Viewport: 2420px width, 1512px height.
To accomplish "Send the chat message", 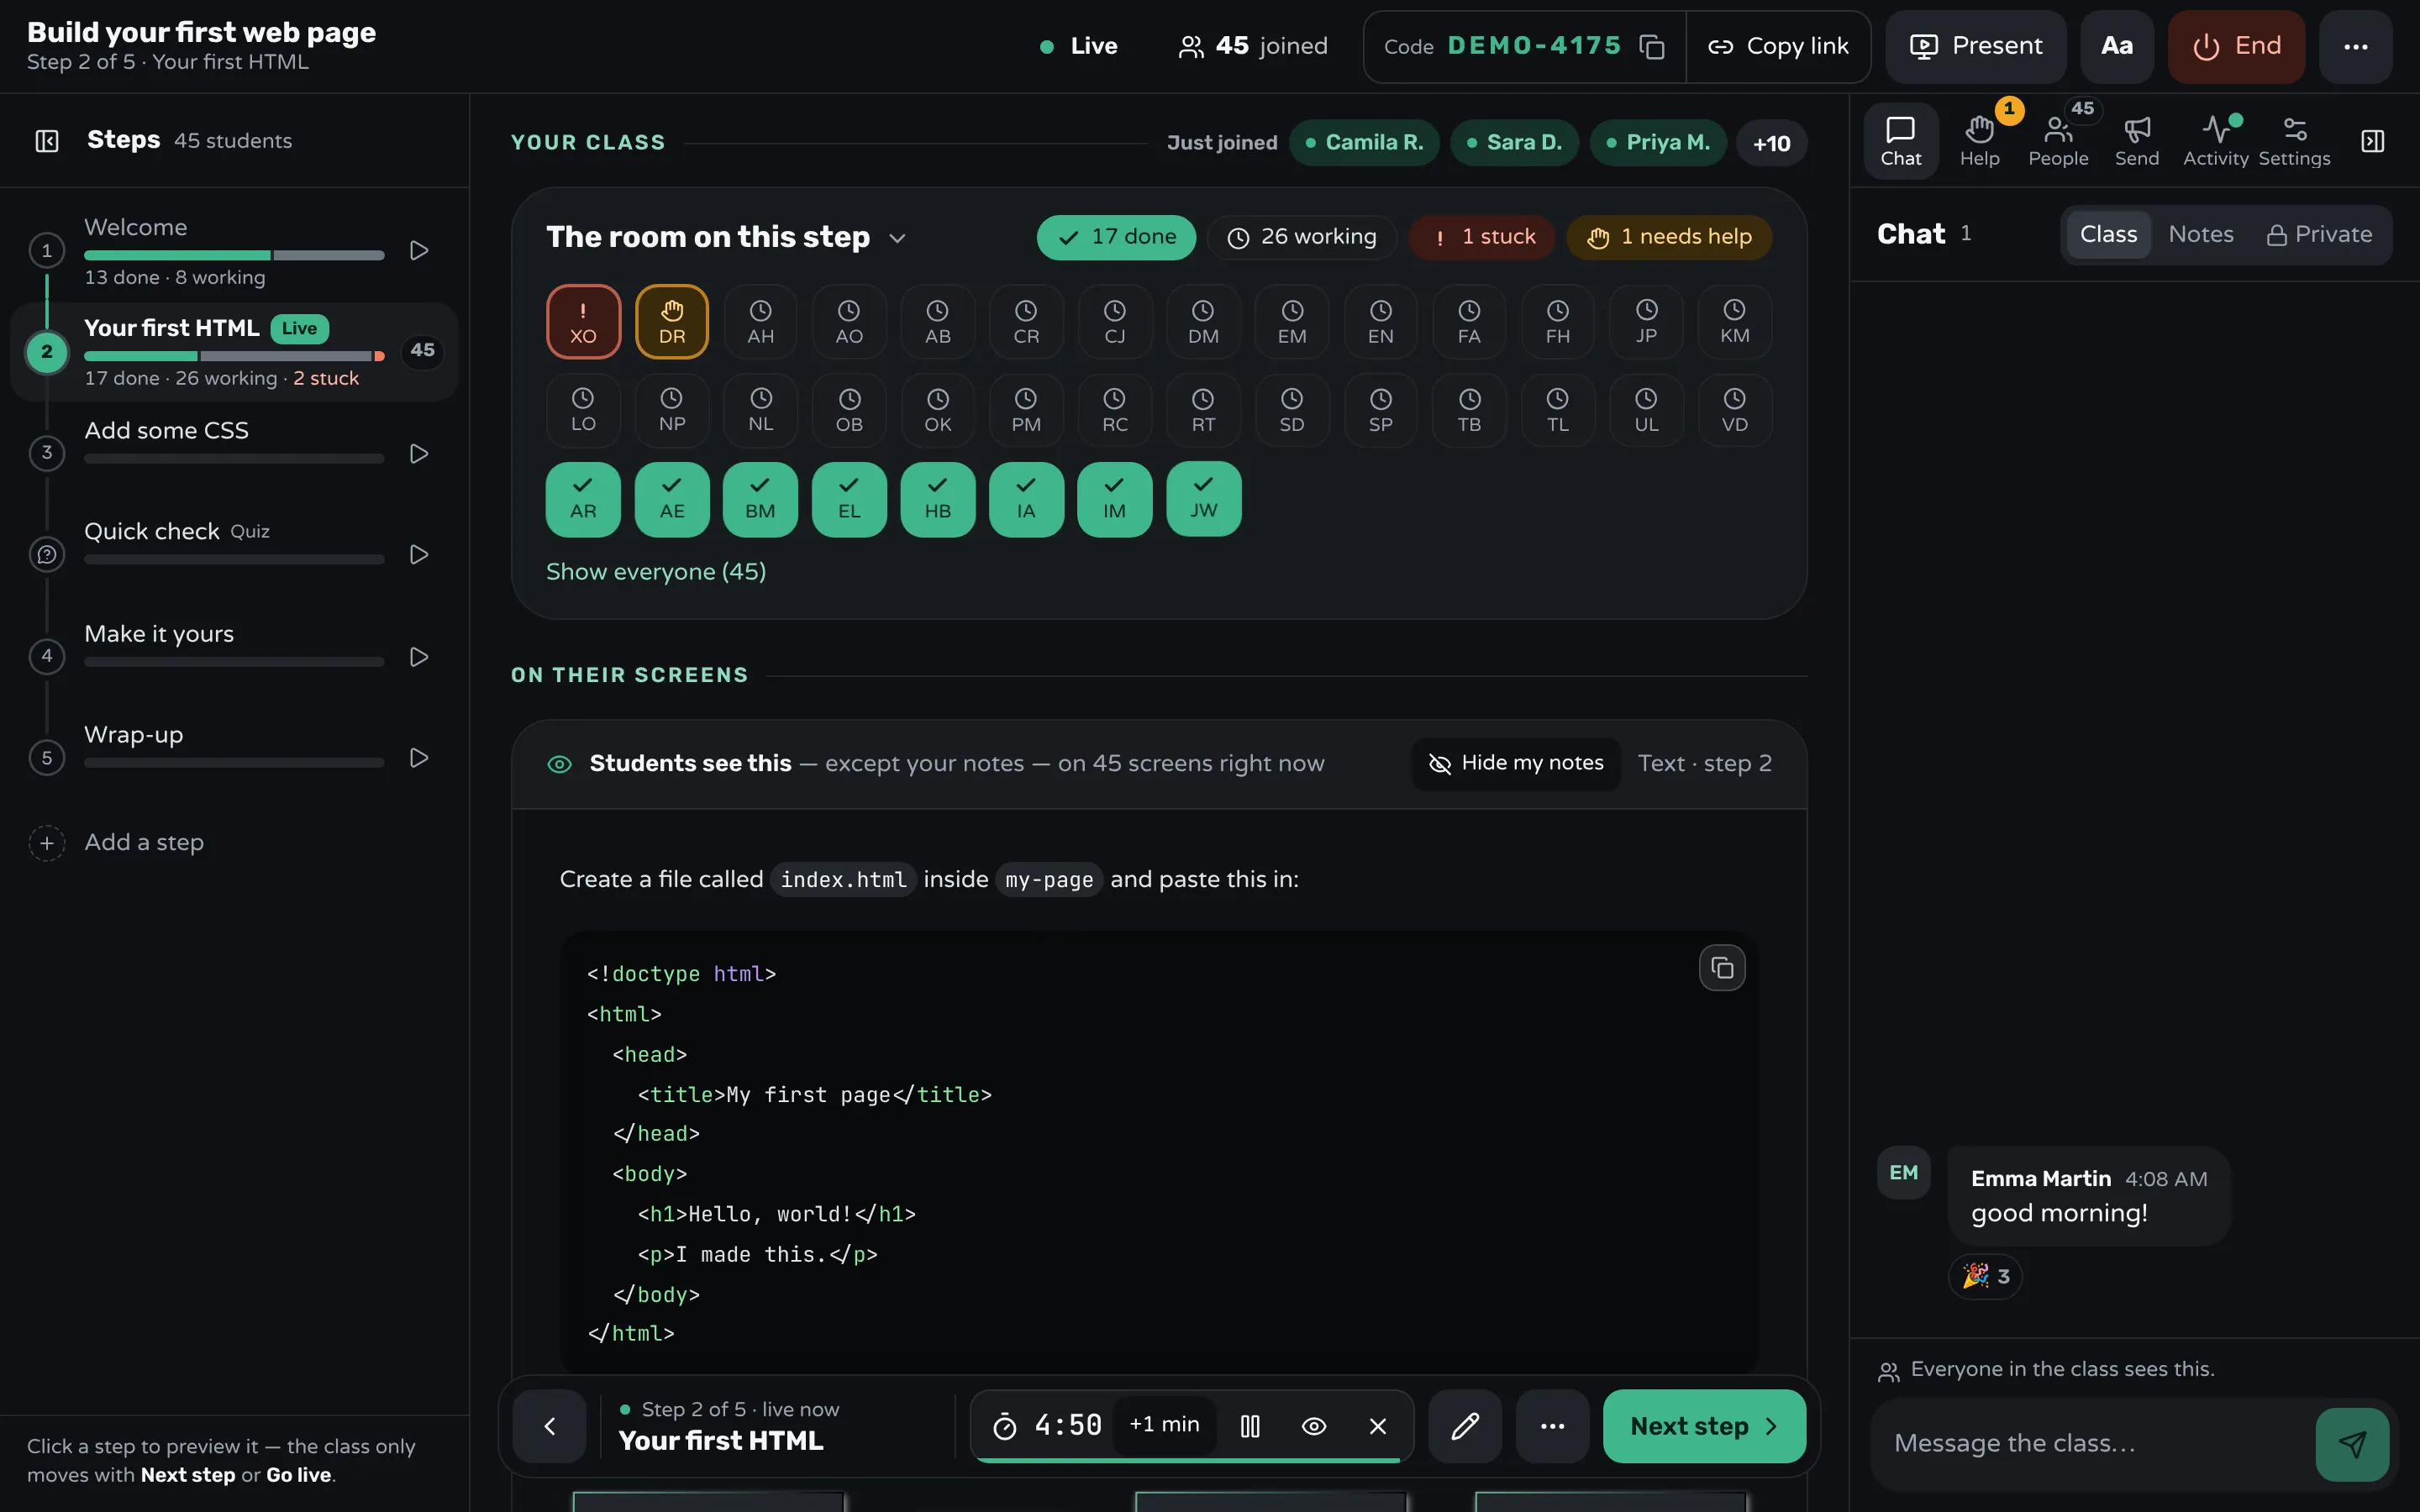I will pyautogui.click(x=2352, y=1444).
